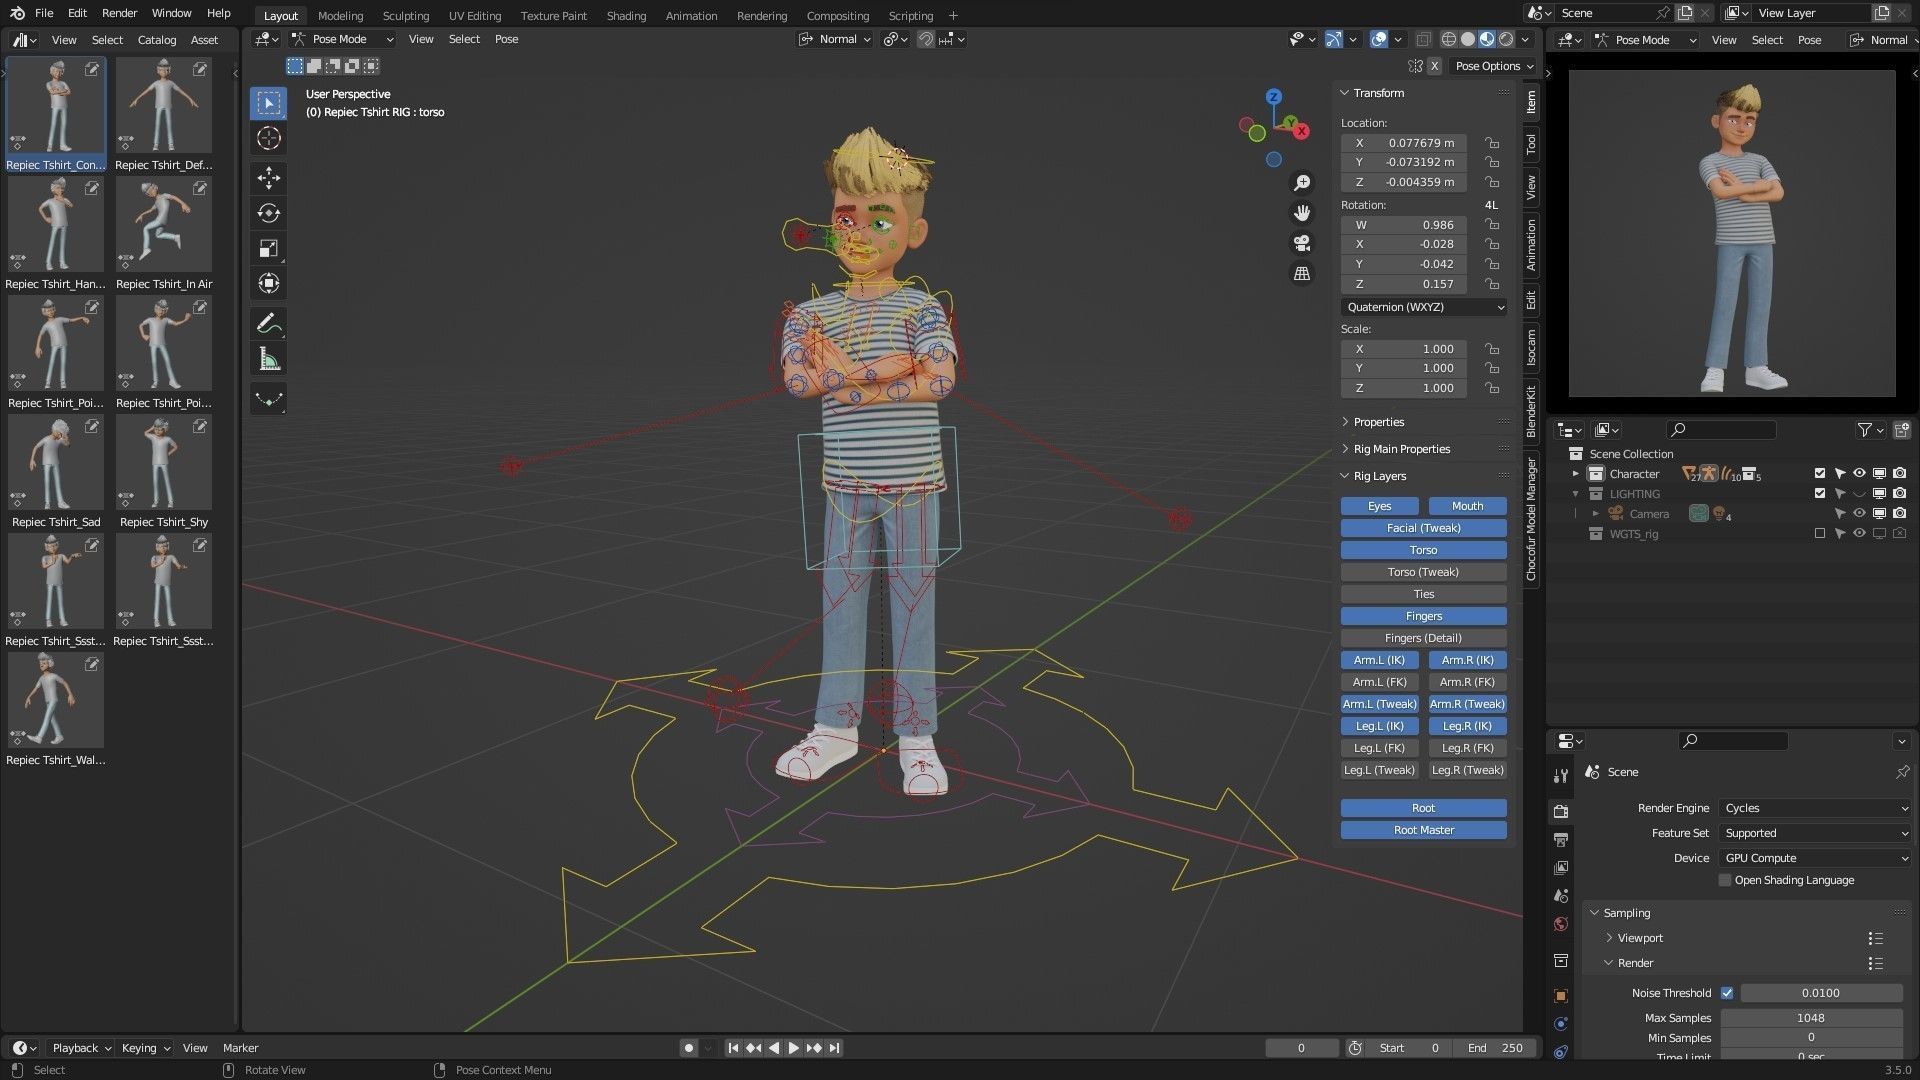Switch to wireframe viewport shading
1920x1080 pixels.
coord(1448,39)
